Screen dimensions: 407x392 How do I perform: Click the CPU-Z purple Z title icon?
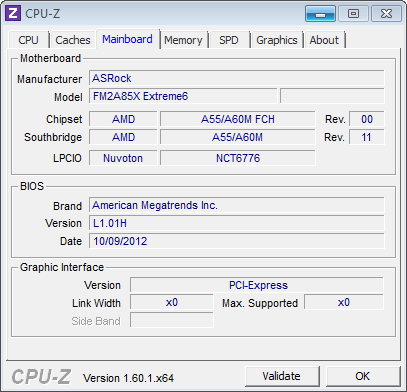[x=13, y=13]
